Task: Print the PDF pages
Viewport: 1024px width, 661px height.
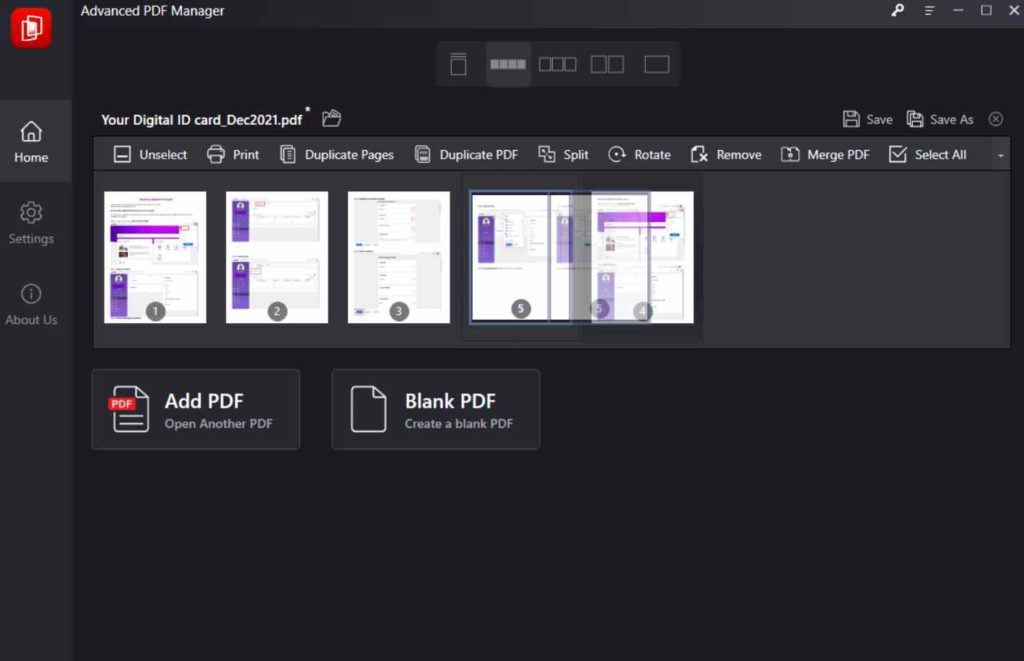Action: pyautogui.click(x=232, y=155)
